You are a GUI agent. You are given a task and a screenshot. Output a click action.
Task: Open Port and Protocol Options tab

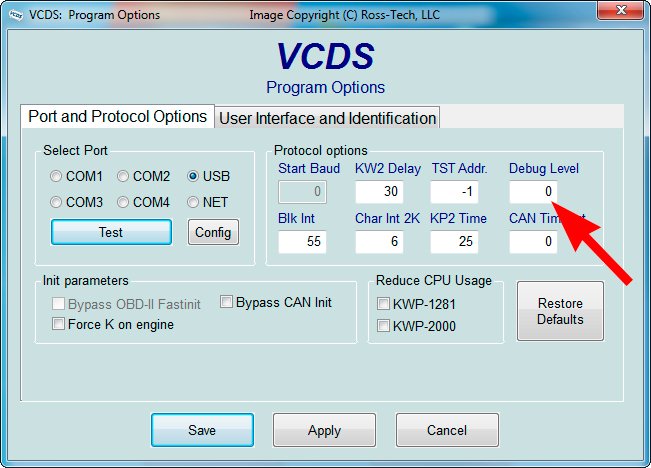117,116
